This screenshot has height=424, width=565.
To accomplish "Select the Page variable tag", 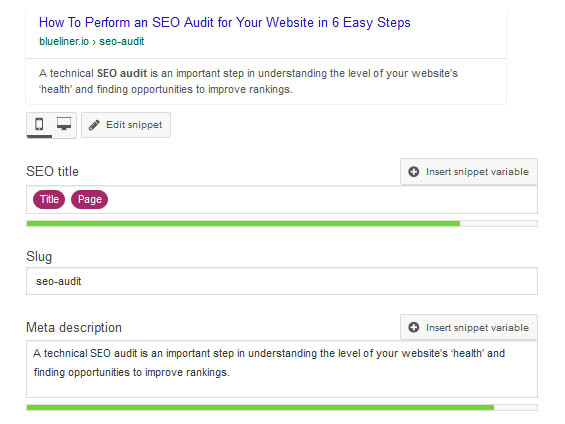I will (89, 199).
